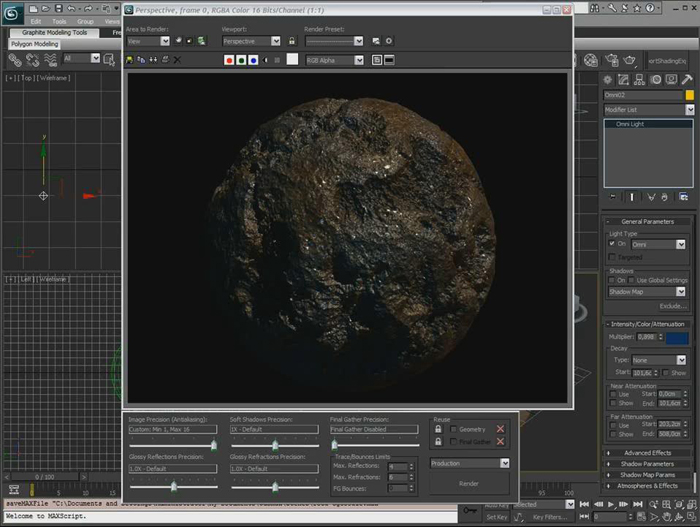700x527 pixels.
Task: Click the Set Key button
Action: tap(496, 517)
